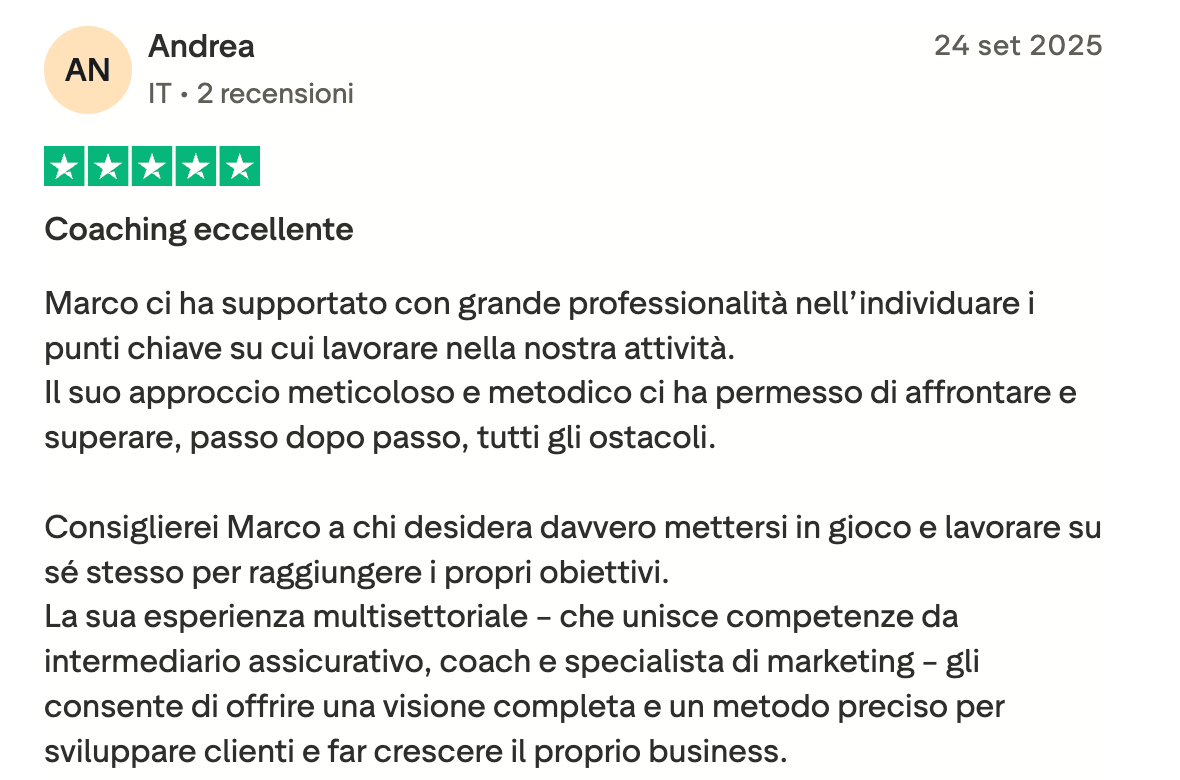This screenshot has width=1180, height=780.
Task: Open the "2 recensioni" reviewer count
Action: pyautogui.click(x=275, y=94)
